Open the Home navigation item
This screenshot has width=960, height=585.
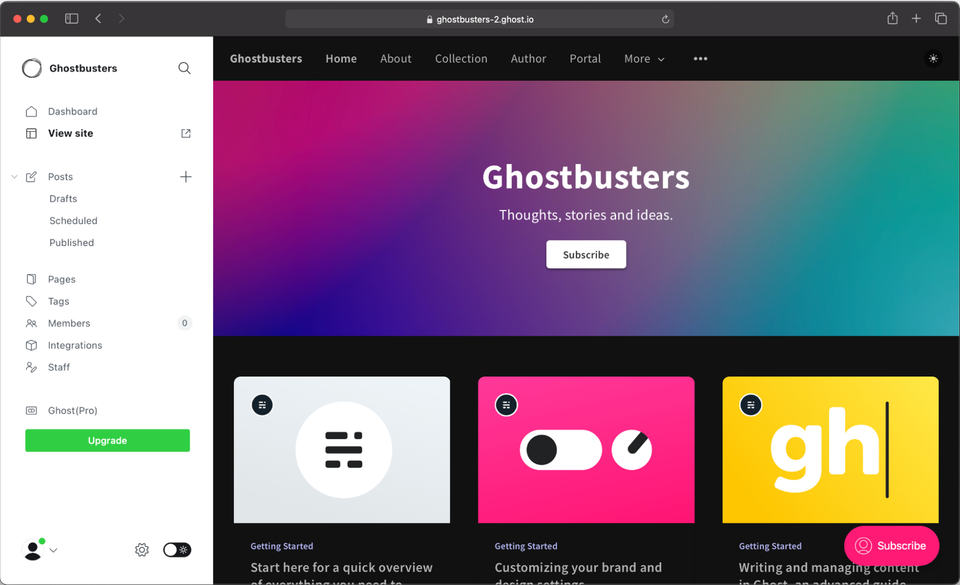tap(341, 59)
